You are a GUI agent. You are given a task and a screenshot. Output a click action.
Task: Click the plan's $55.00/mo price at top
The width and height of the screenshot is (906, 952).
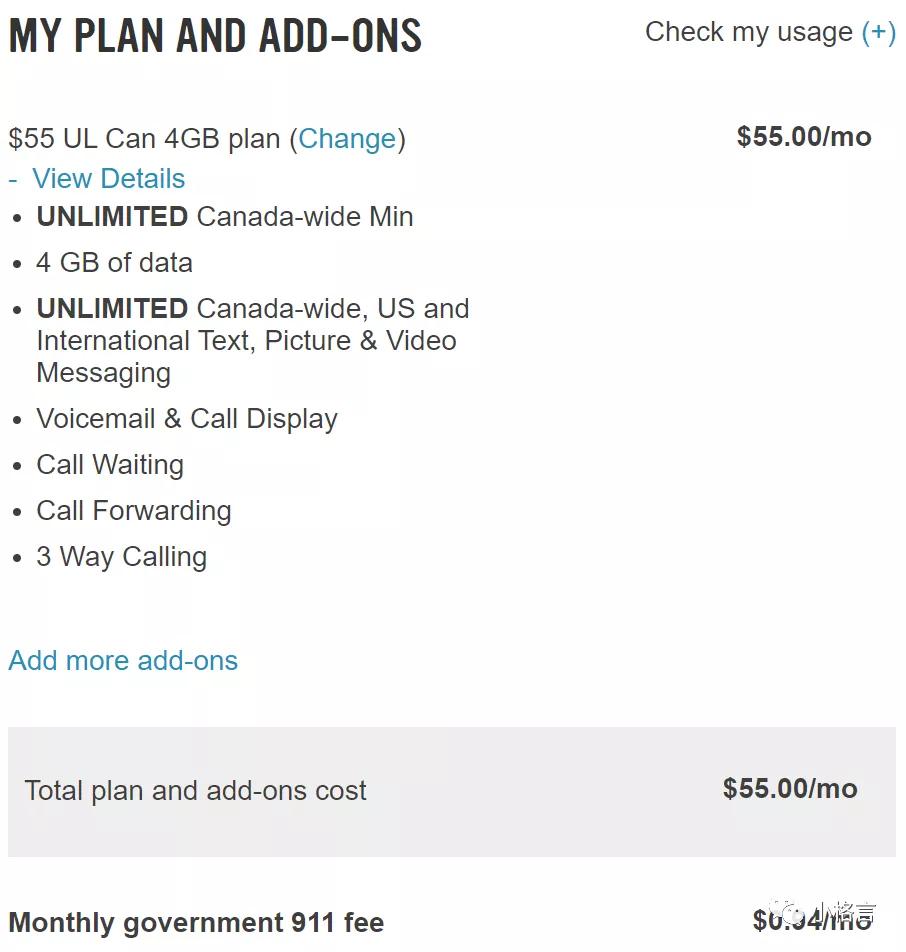[804, 137]
